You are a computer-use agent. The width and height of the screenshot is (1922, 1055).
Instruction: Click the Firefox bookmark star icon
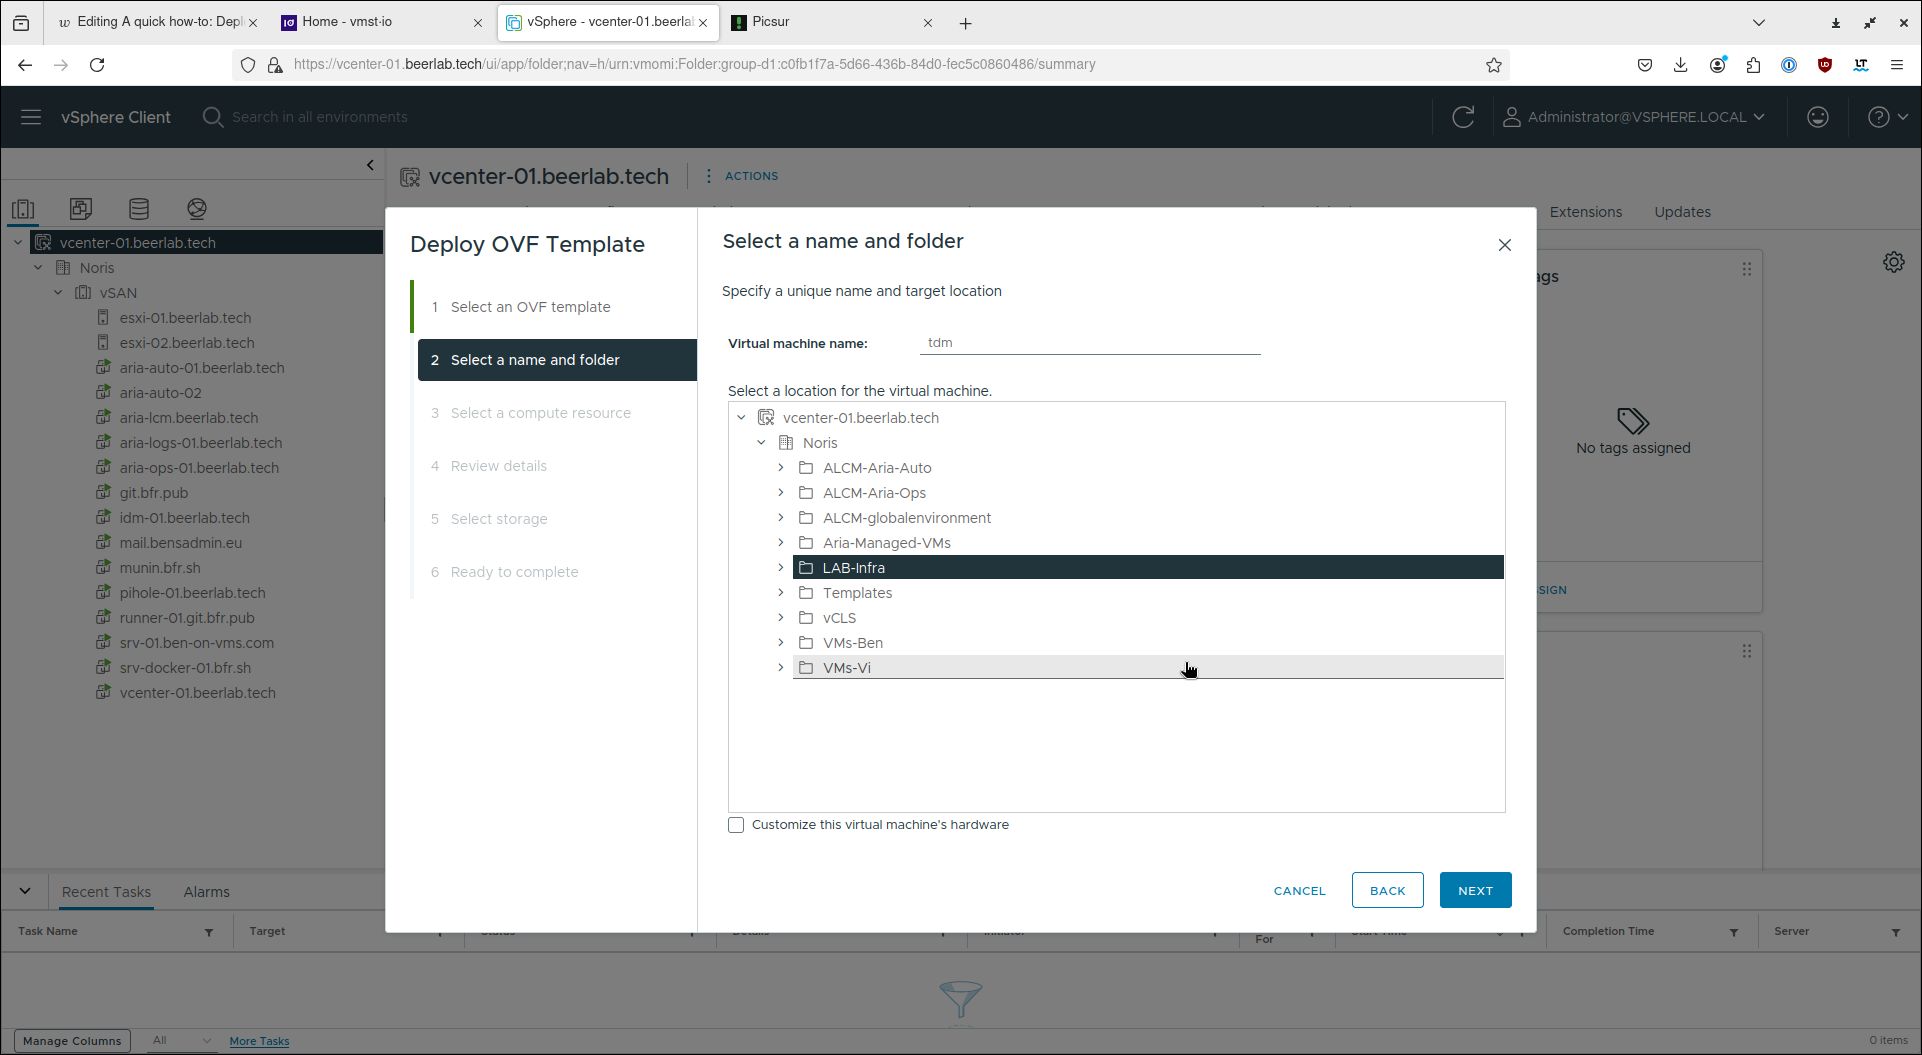pyautogui.click(x=1494, y=65)
